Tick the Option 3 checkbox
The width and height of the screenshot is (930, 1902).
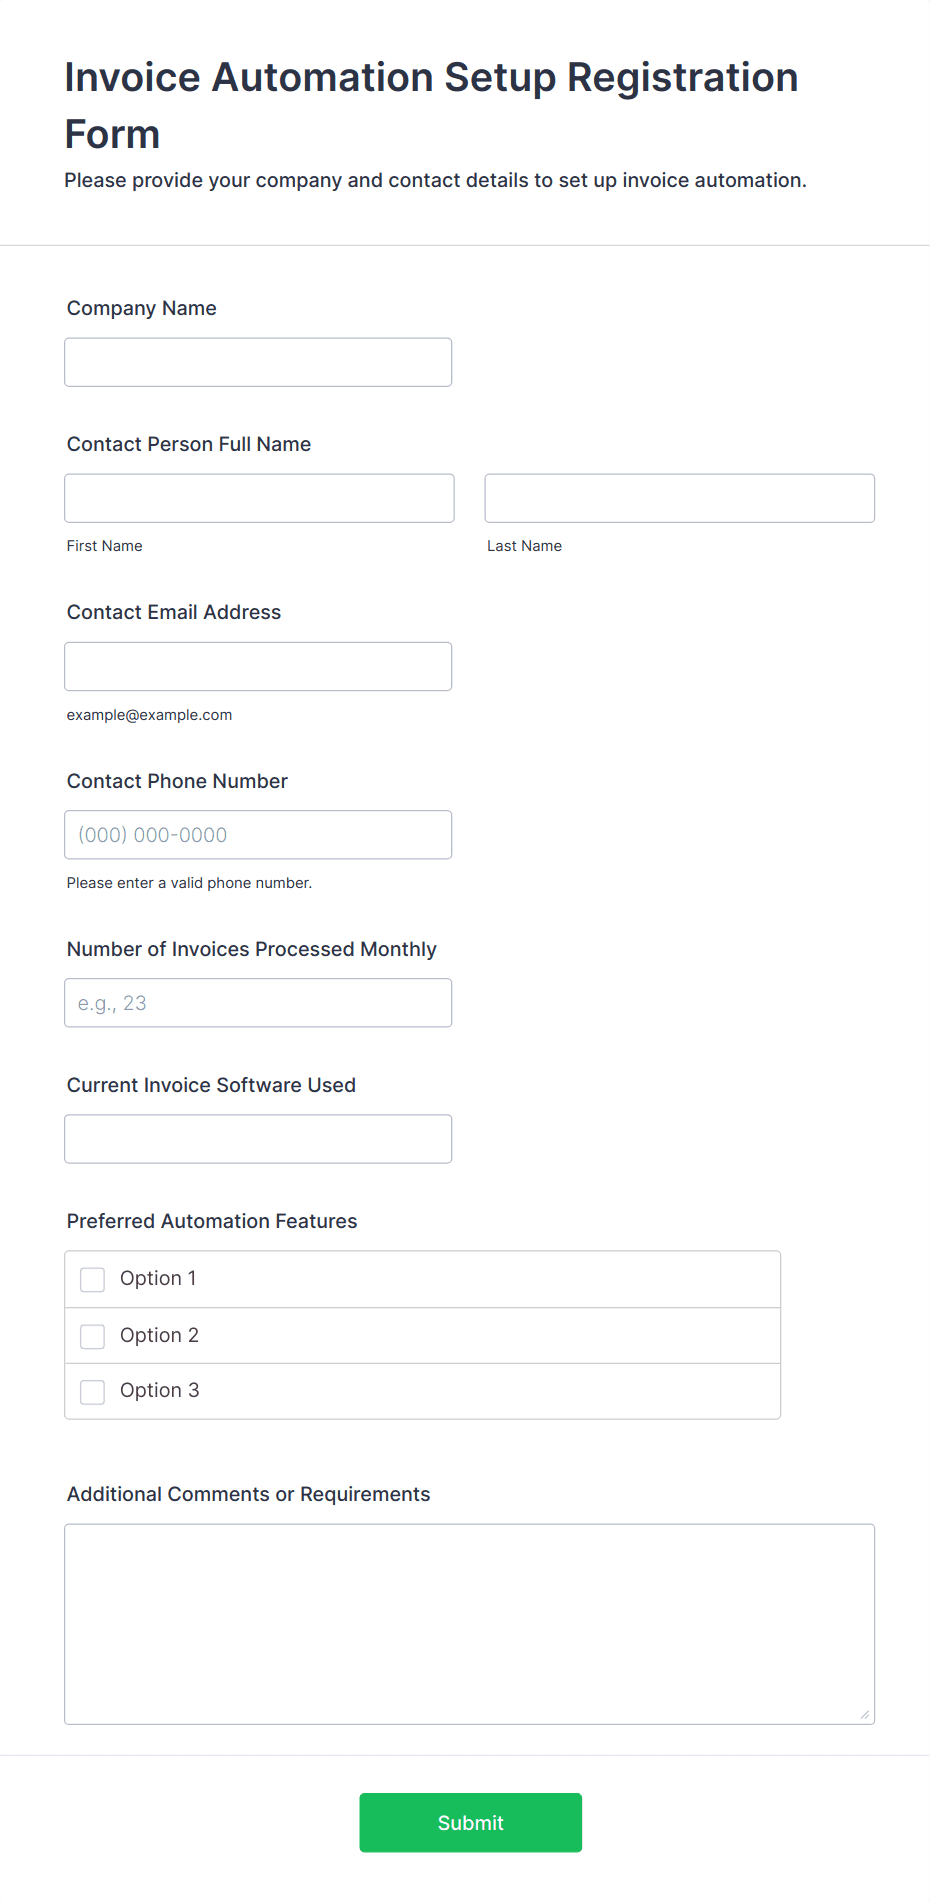93,1391
